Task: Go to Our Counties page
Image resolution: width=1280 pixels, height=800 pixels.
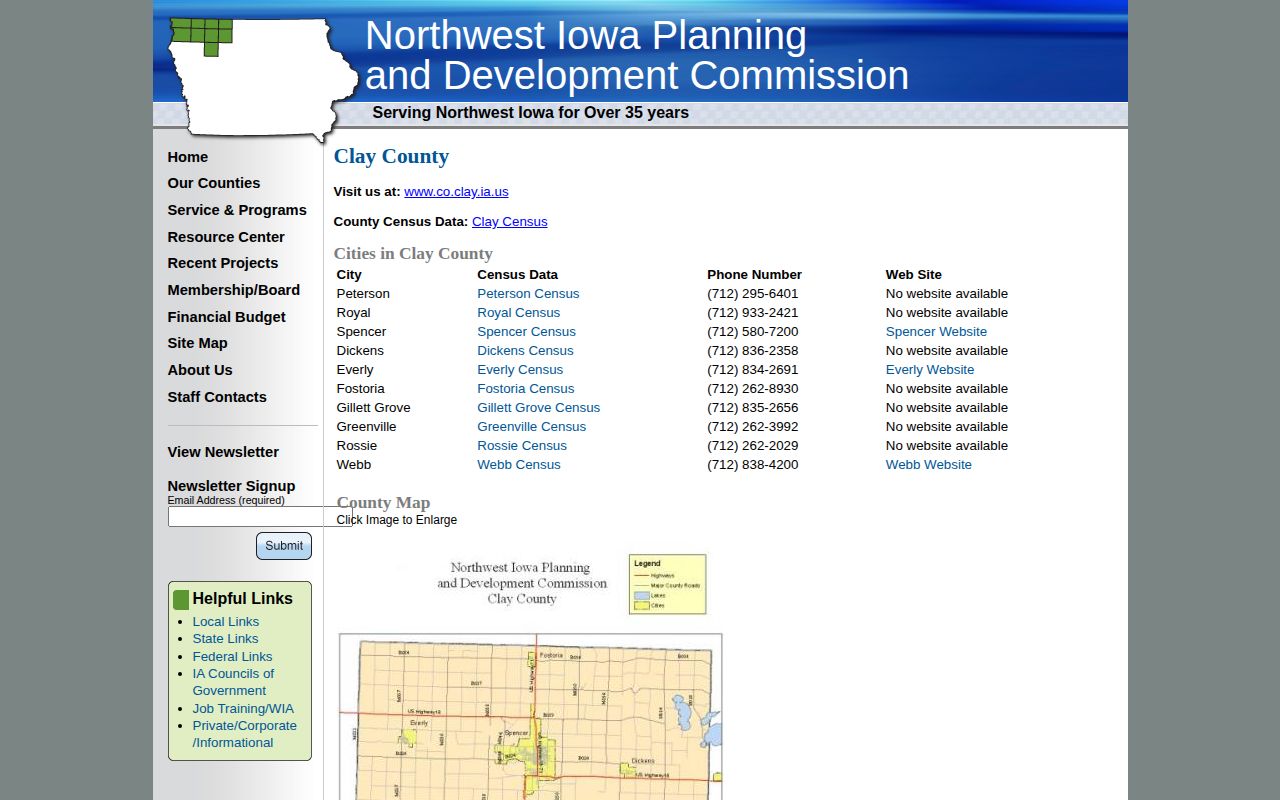Action: 214,183
